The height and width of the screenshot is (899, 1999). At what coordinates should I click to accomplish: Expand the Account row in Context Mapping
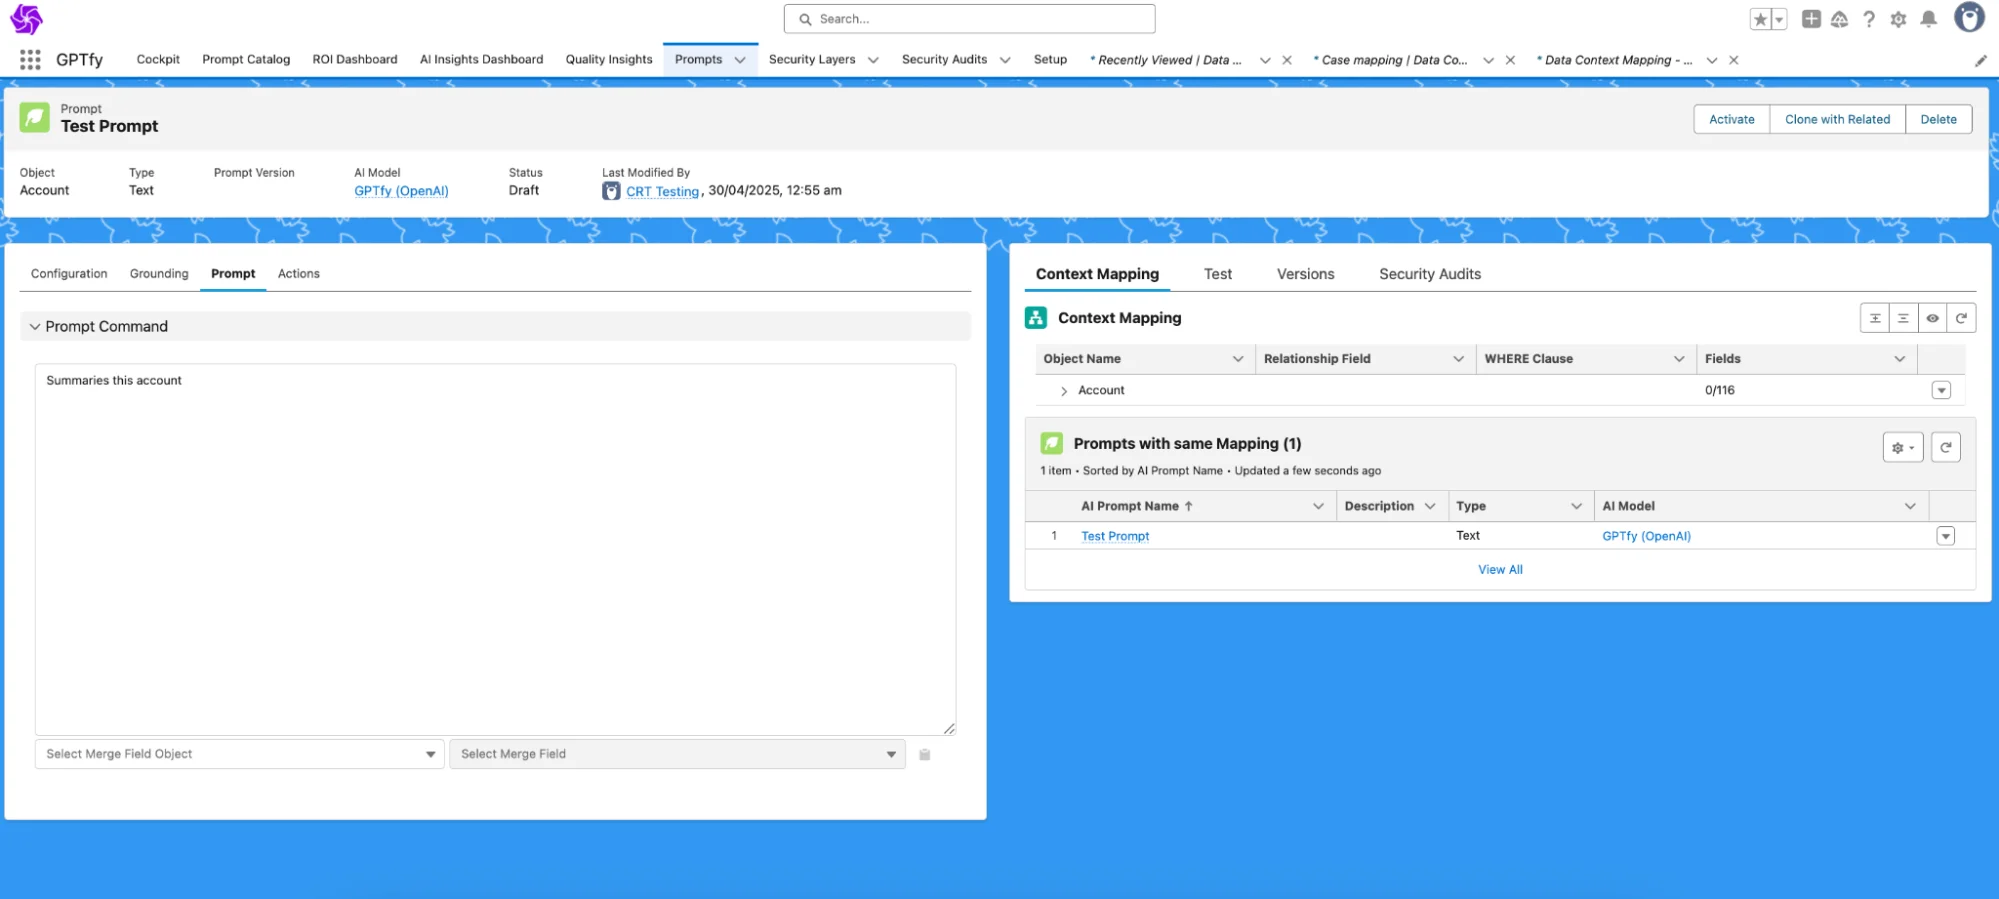[x=1064, y=391]
